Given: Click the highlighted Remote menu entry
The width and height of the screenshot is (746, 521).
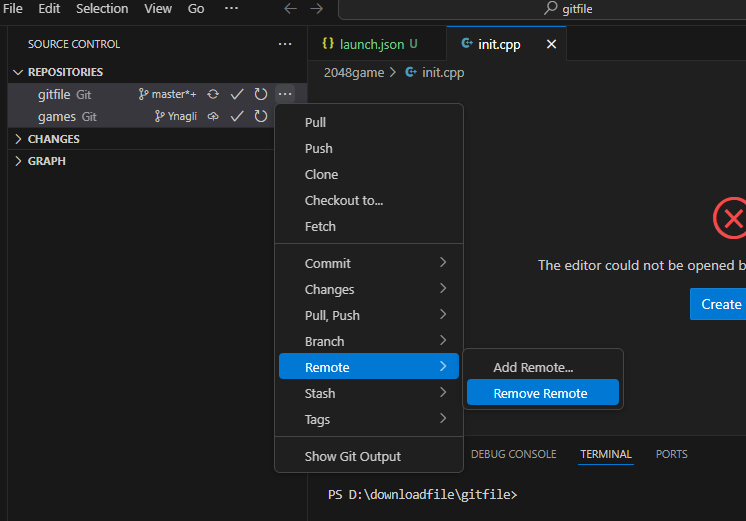Looking at the screenshot, I should pos(369,367).
